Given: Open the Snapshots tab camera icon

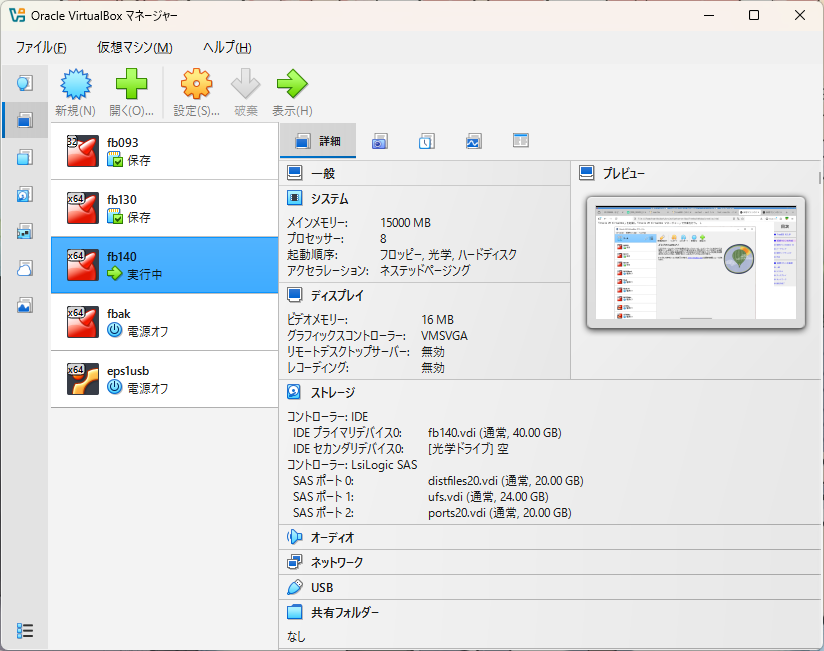Looking at the screenshot, I should click(379, 141).
